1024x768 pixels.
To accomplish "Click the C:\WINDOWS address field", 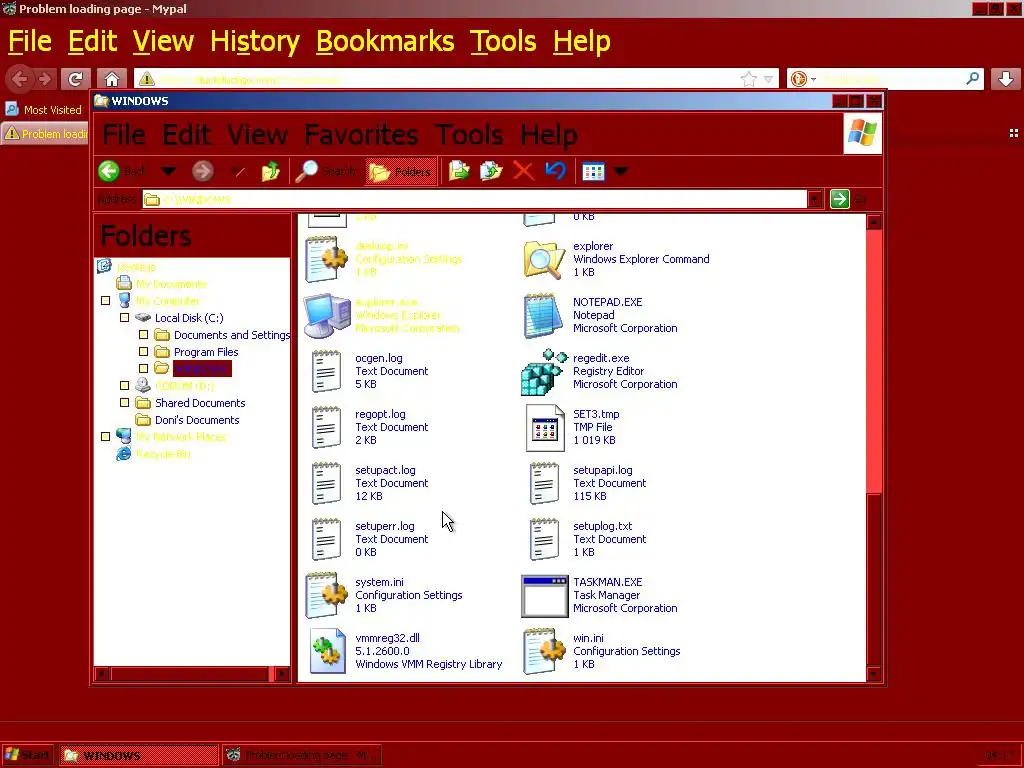I will [x=475, y=199].
